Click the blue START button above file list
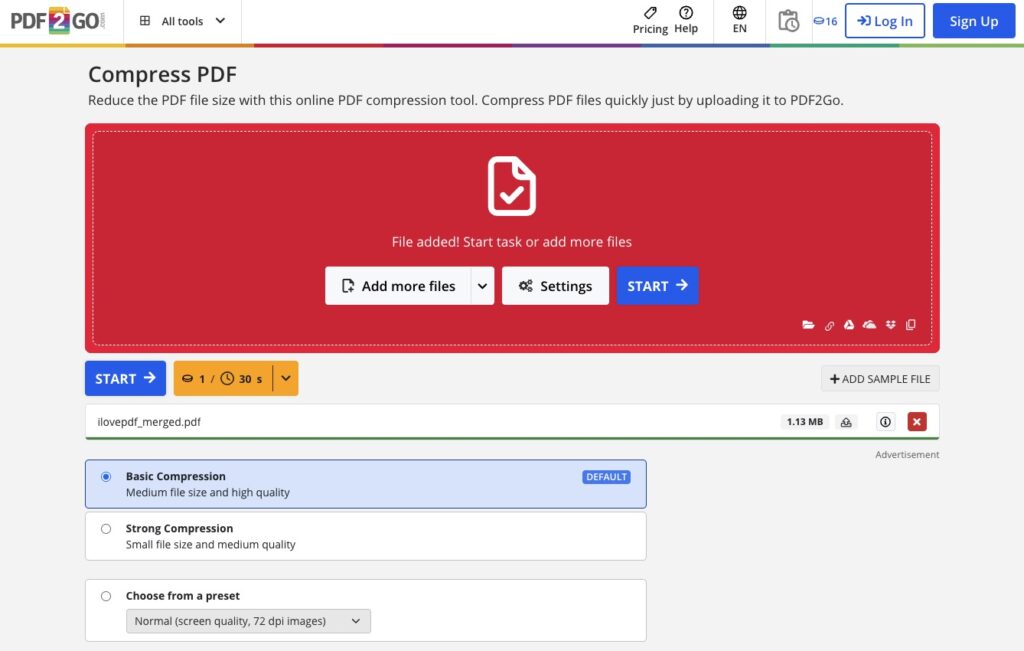The width and height of the screenshot is (1024, 651). click(125, 378)
